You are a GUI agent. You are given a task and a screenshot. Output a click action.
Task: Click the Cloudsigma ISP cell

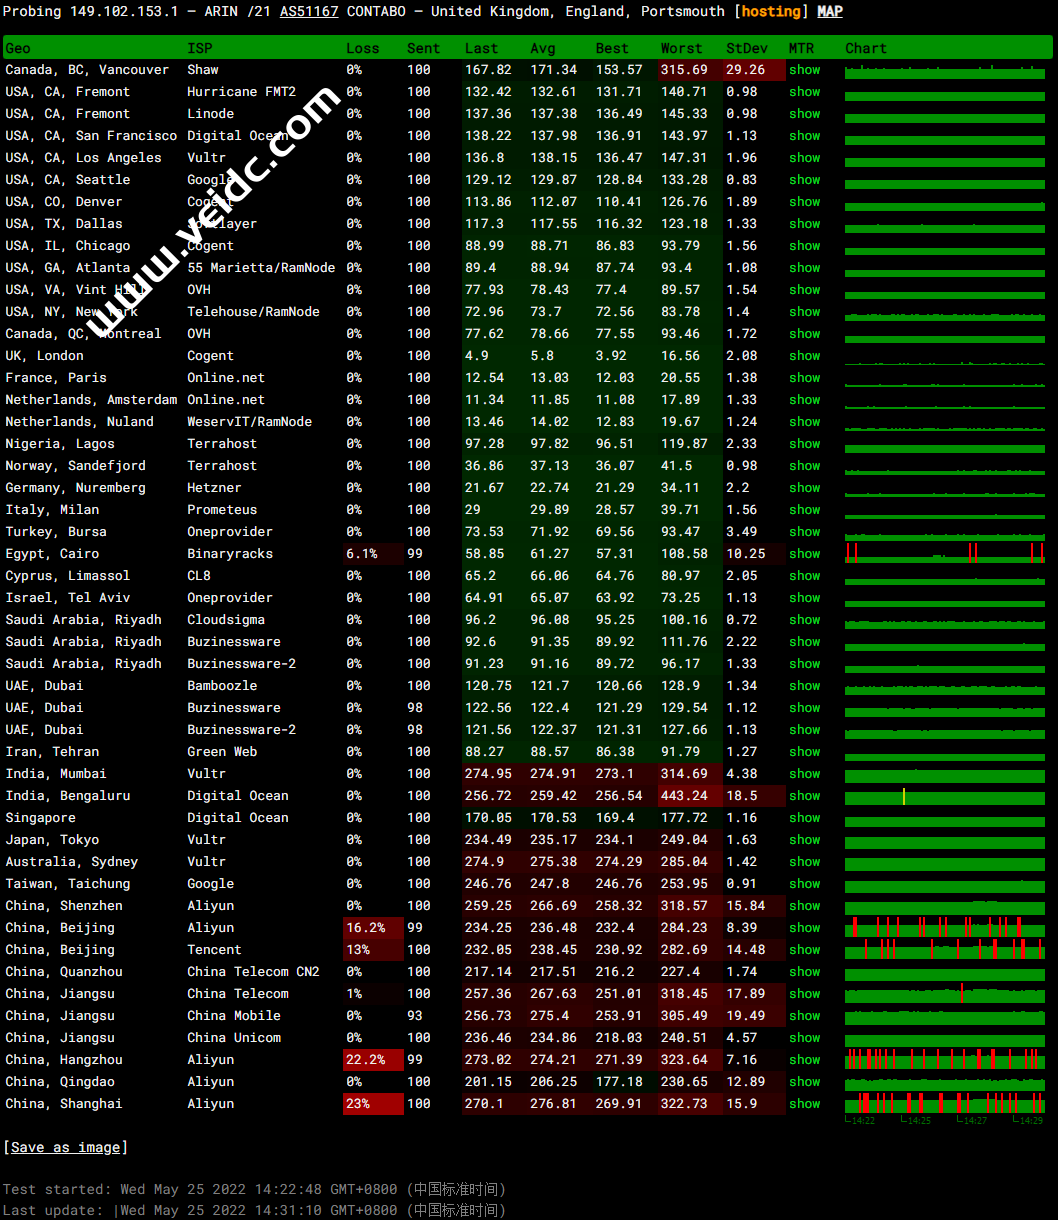click(x=226, y=620)
